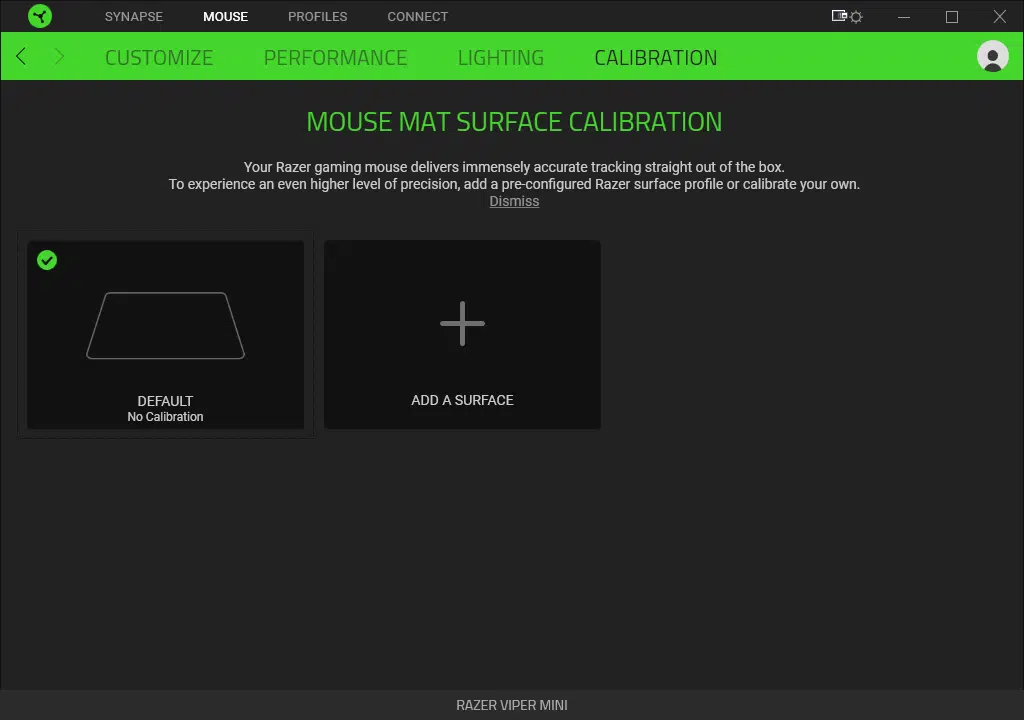Minimize the Synapse window
Viewport: 1024px width, 720px height.
904,16
